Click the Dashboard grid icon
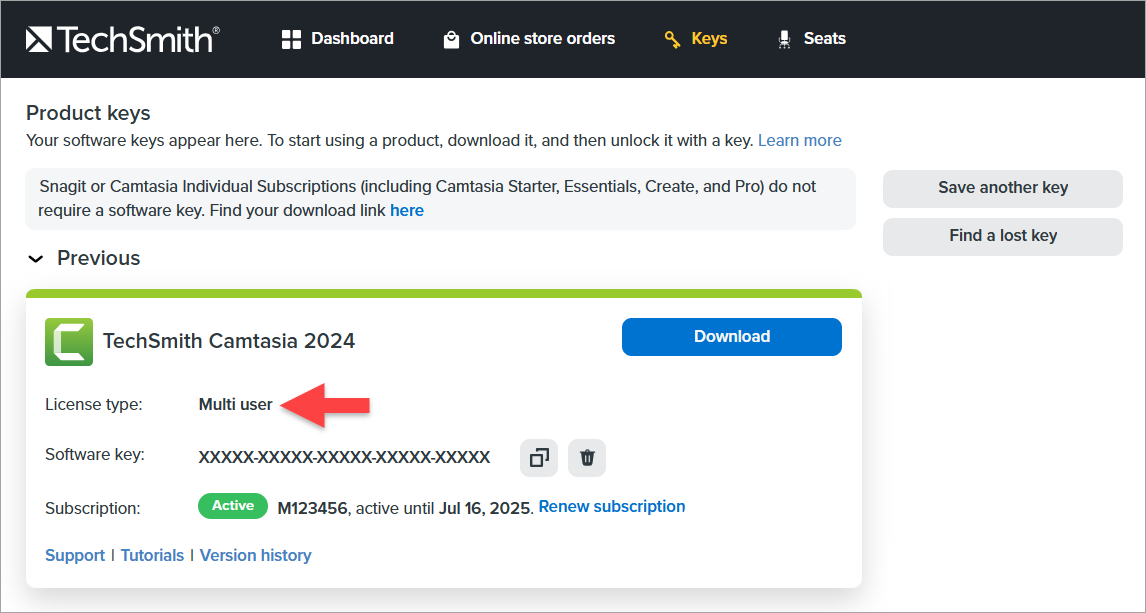This screenshot has height=613, width=1146. [x=292, y=39]
